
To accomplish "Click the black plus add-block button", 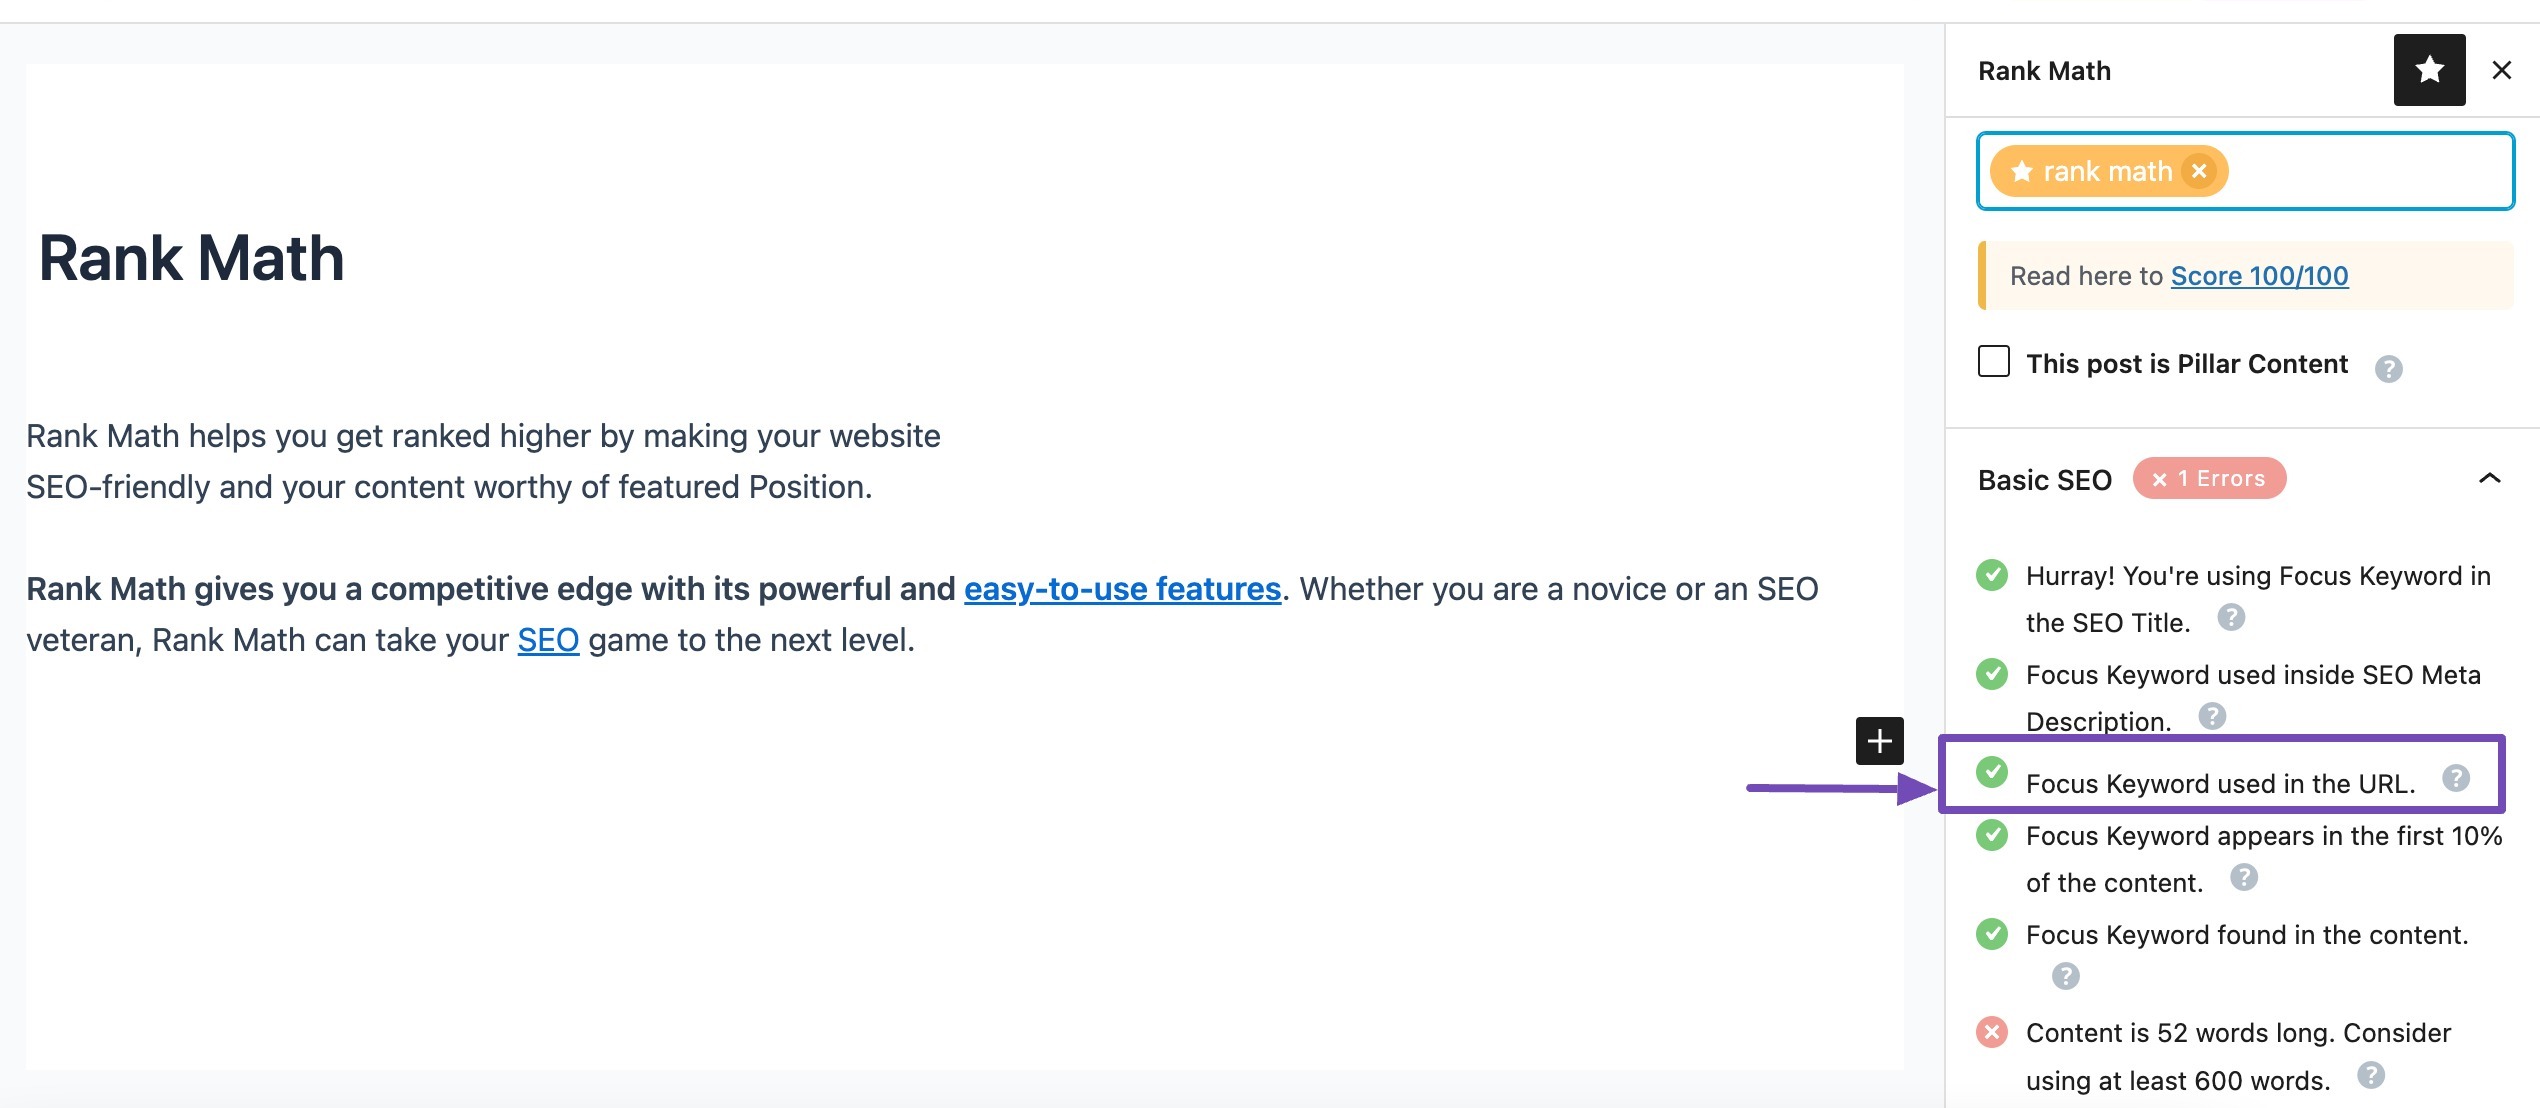I will coord(1880,741).
